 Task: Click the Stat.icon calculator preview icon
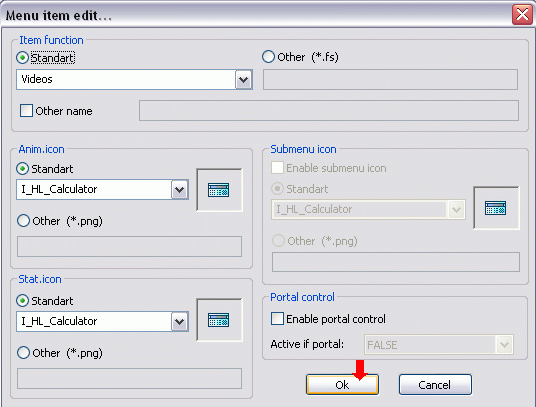[219, 320]
